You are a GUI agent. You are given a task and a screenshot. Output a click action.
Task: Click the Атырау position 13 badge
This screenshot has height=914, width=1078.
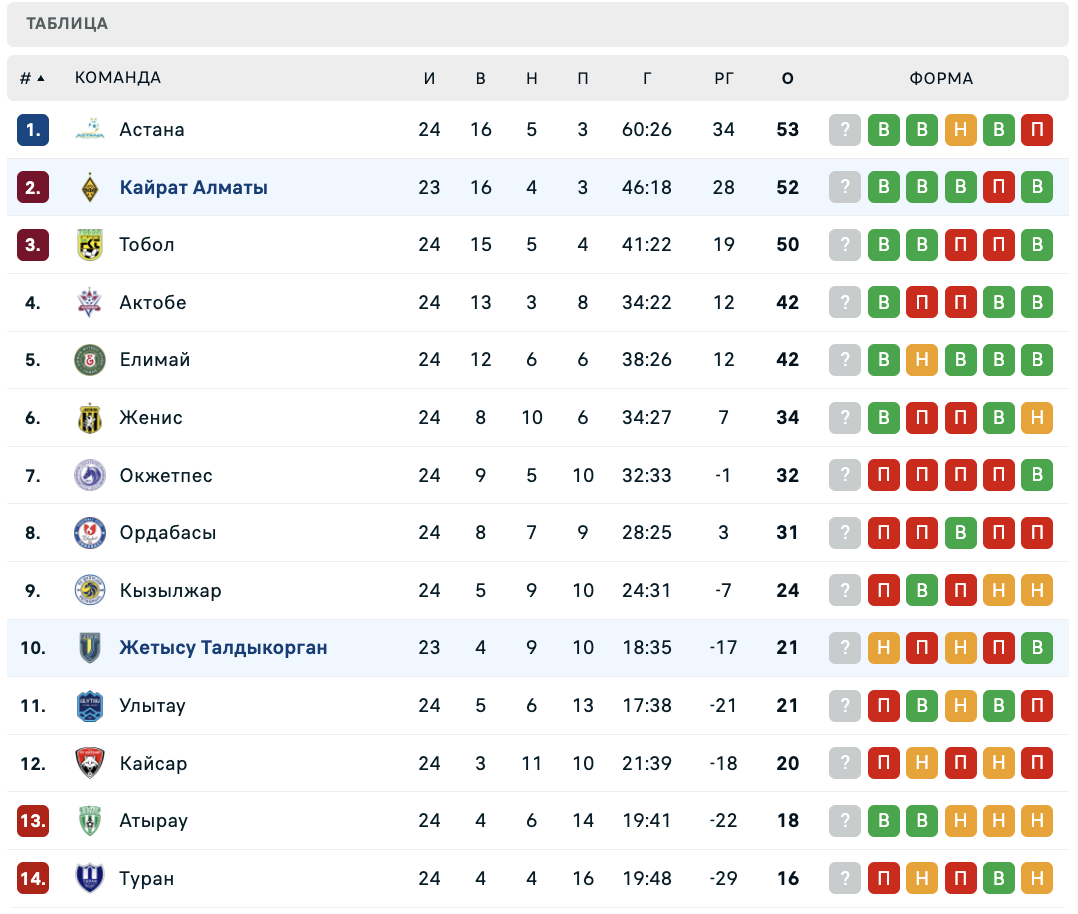pos(33,821)
